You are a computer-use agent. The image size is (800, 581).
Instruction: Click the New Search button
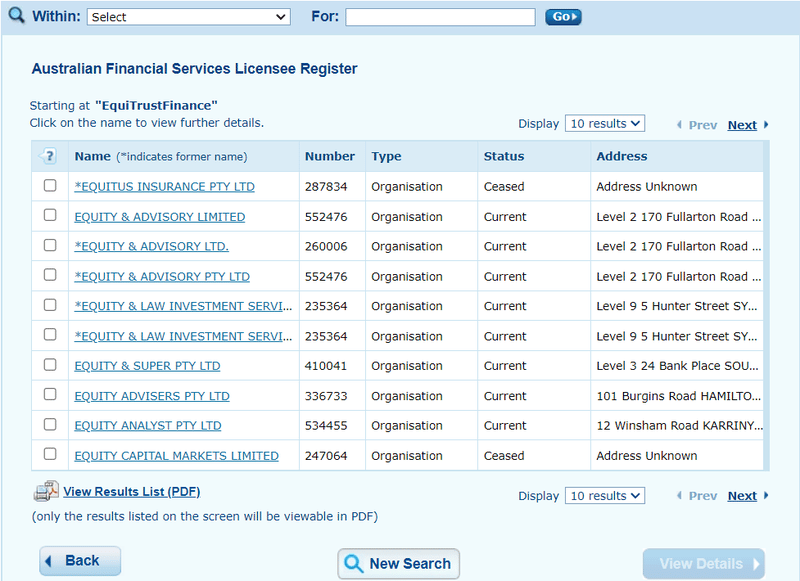[398, 564]
